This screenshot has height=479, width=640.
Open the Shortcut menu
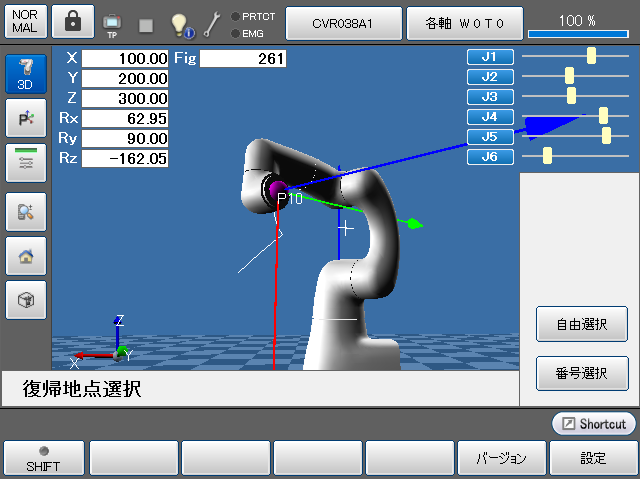593,424
